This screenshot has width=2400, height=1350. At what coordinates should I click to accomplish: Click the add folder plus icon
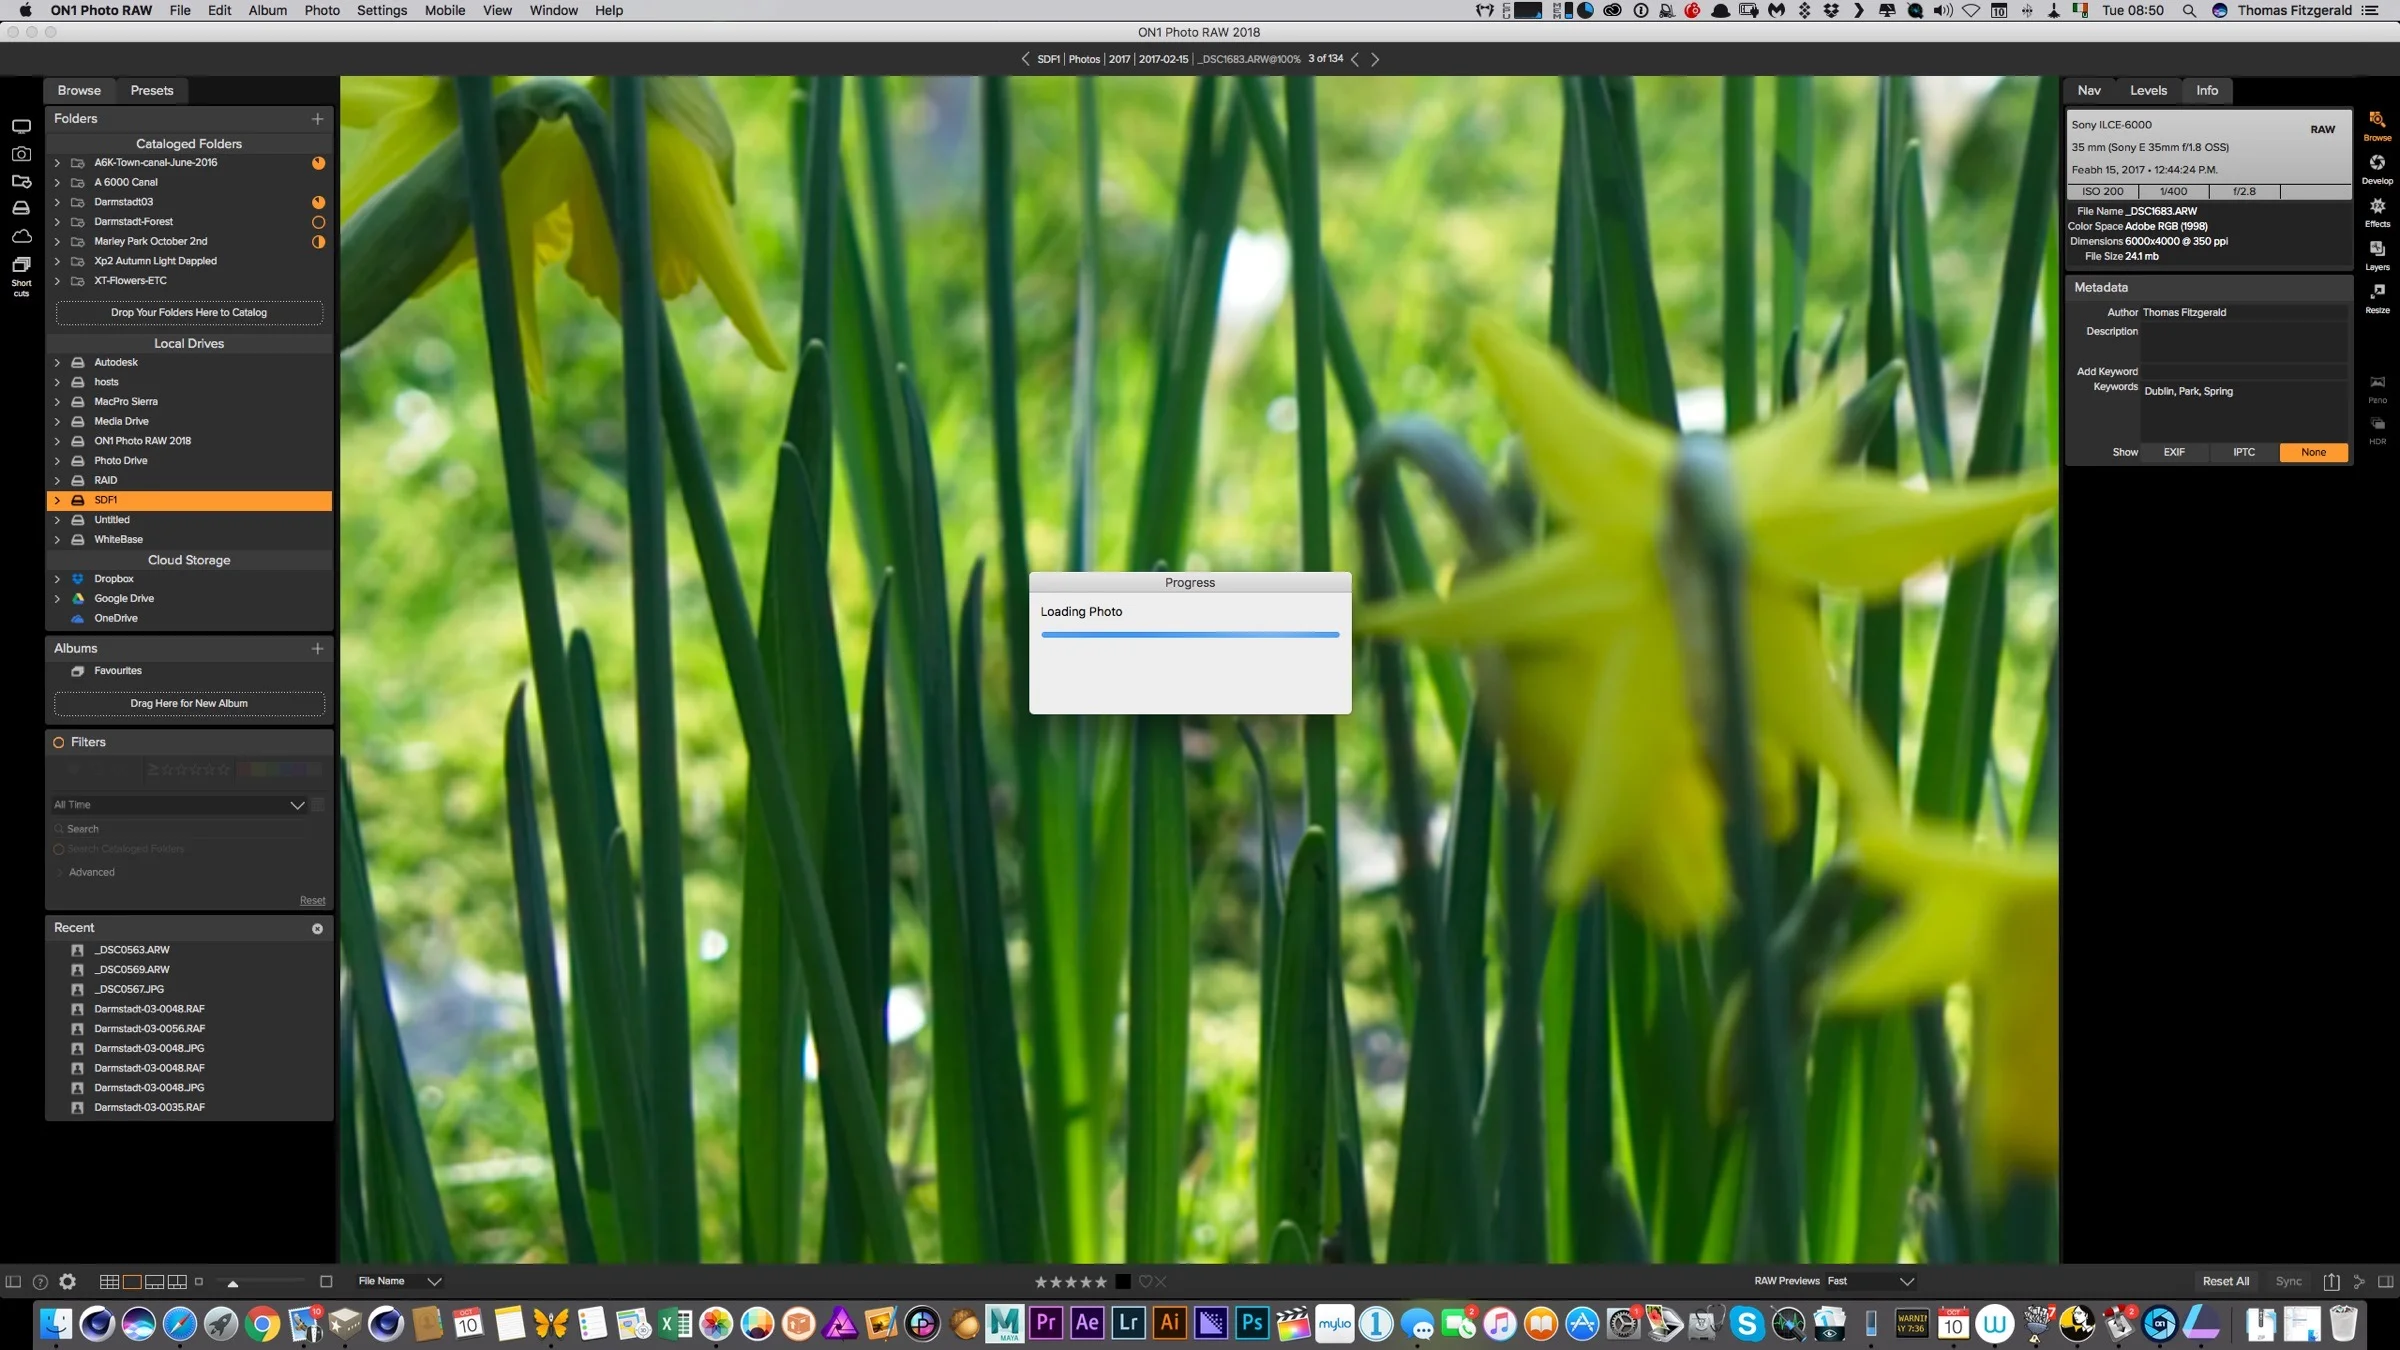(317, 119)
